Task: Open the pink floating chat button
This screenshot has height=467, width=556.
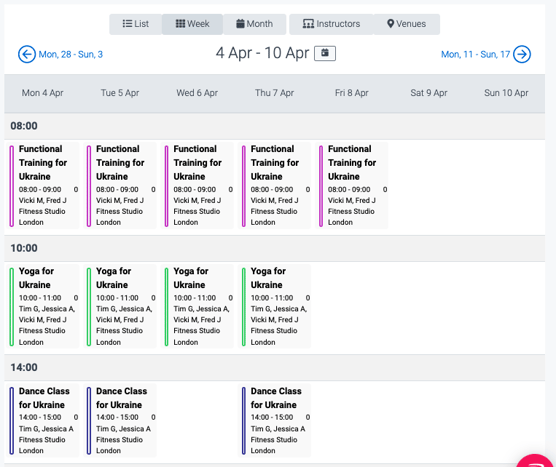Action: (x=535, y=461)
